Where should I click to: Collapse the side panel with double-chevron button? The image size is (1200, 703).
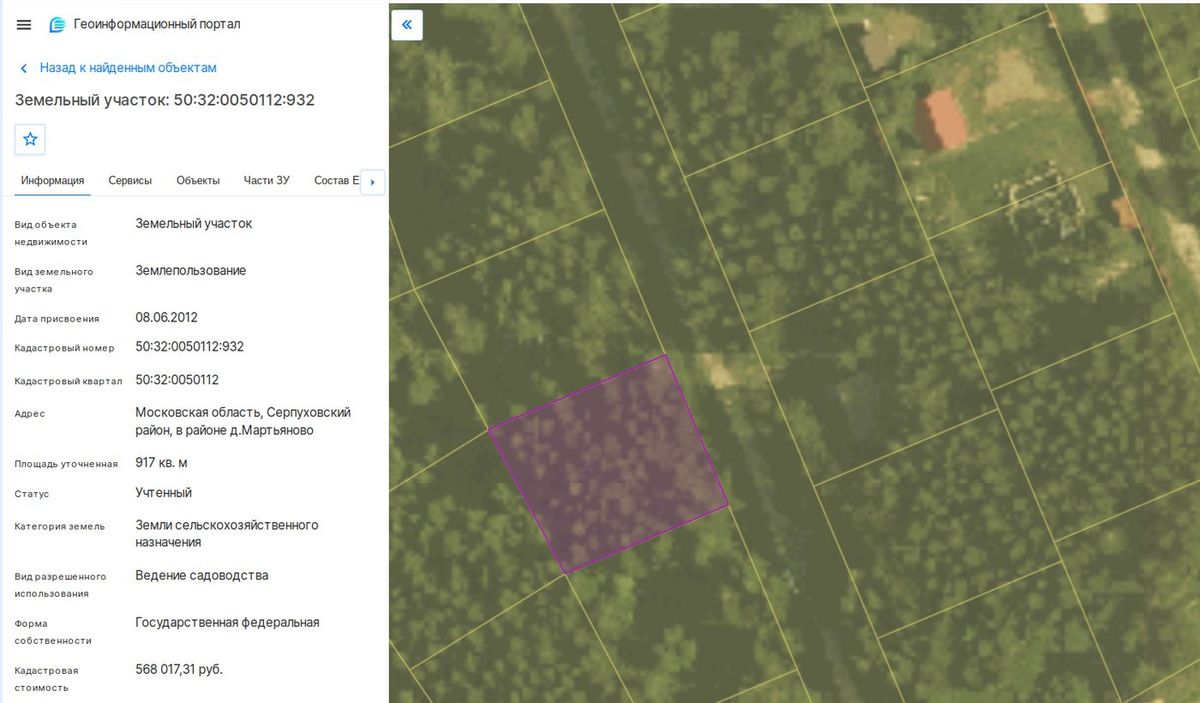(x=407, y=24)
